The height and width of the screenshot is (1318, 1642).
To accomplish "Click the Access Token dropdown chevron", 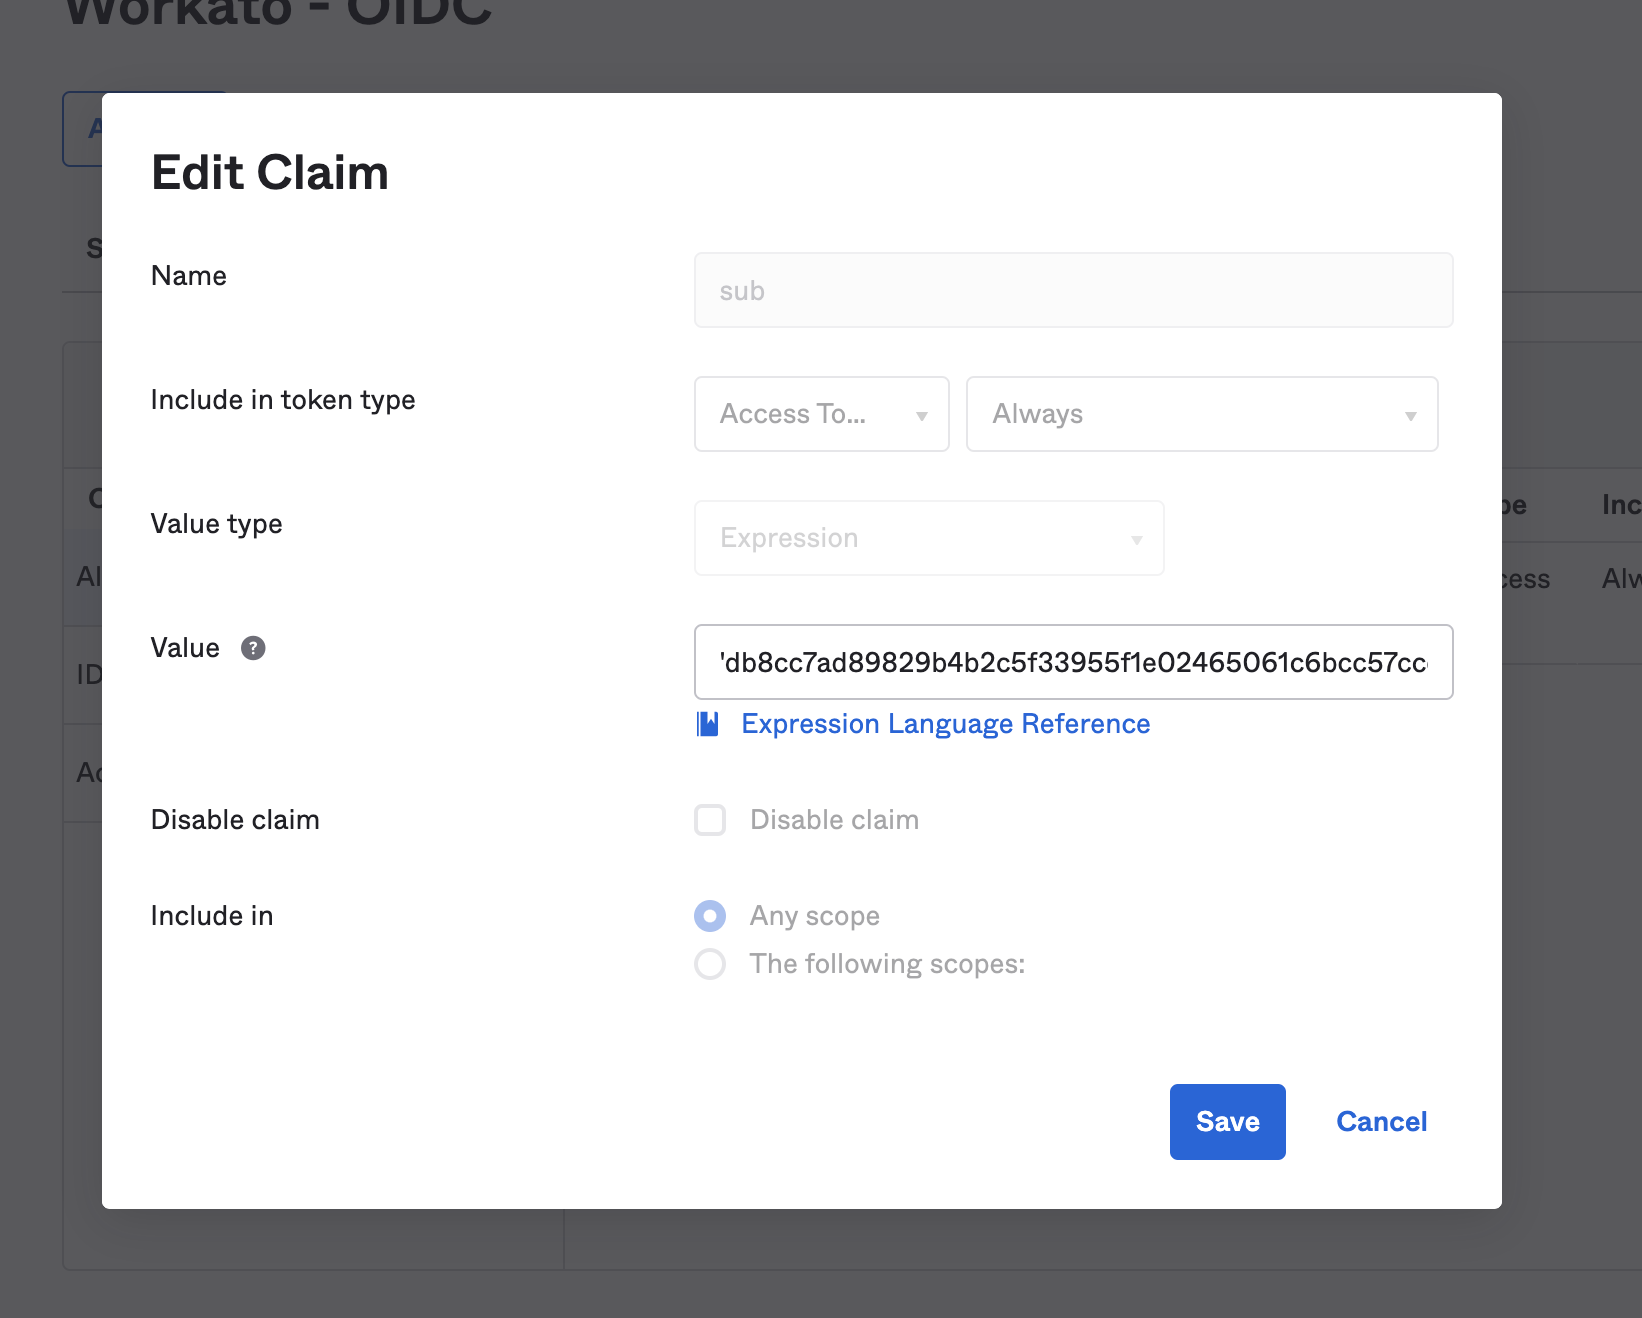I will pos(921,414).
